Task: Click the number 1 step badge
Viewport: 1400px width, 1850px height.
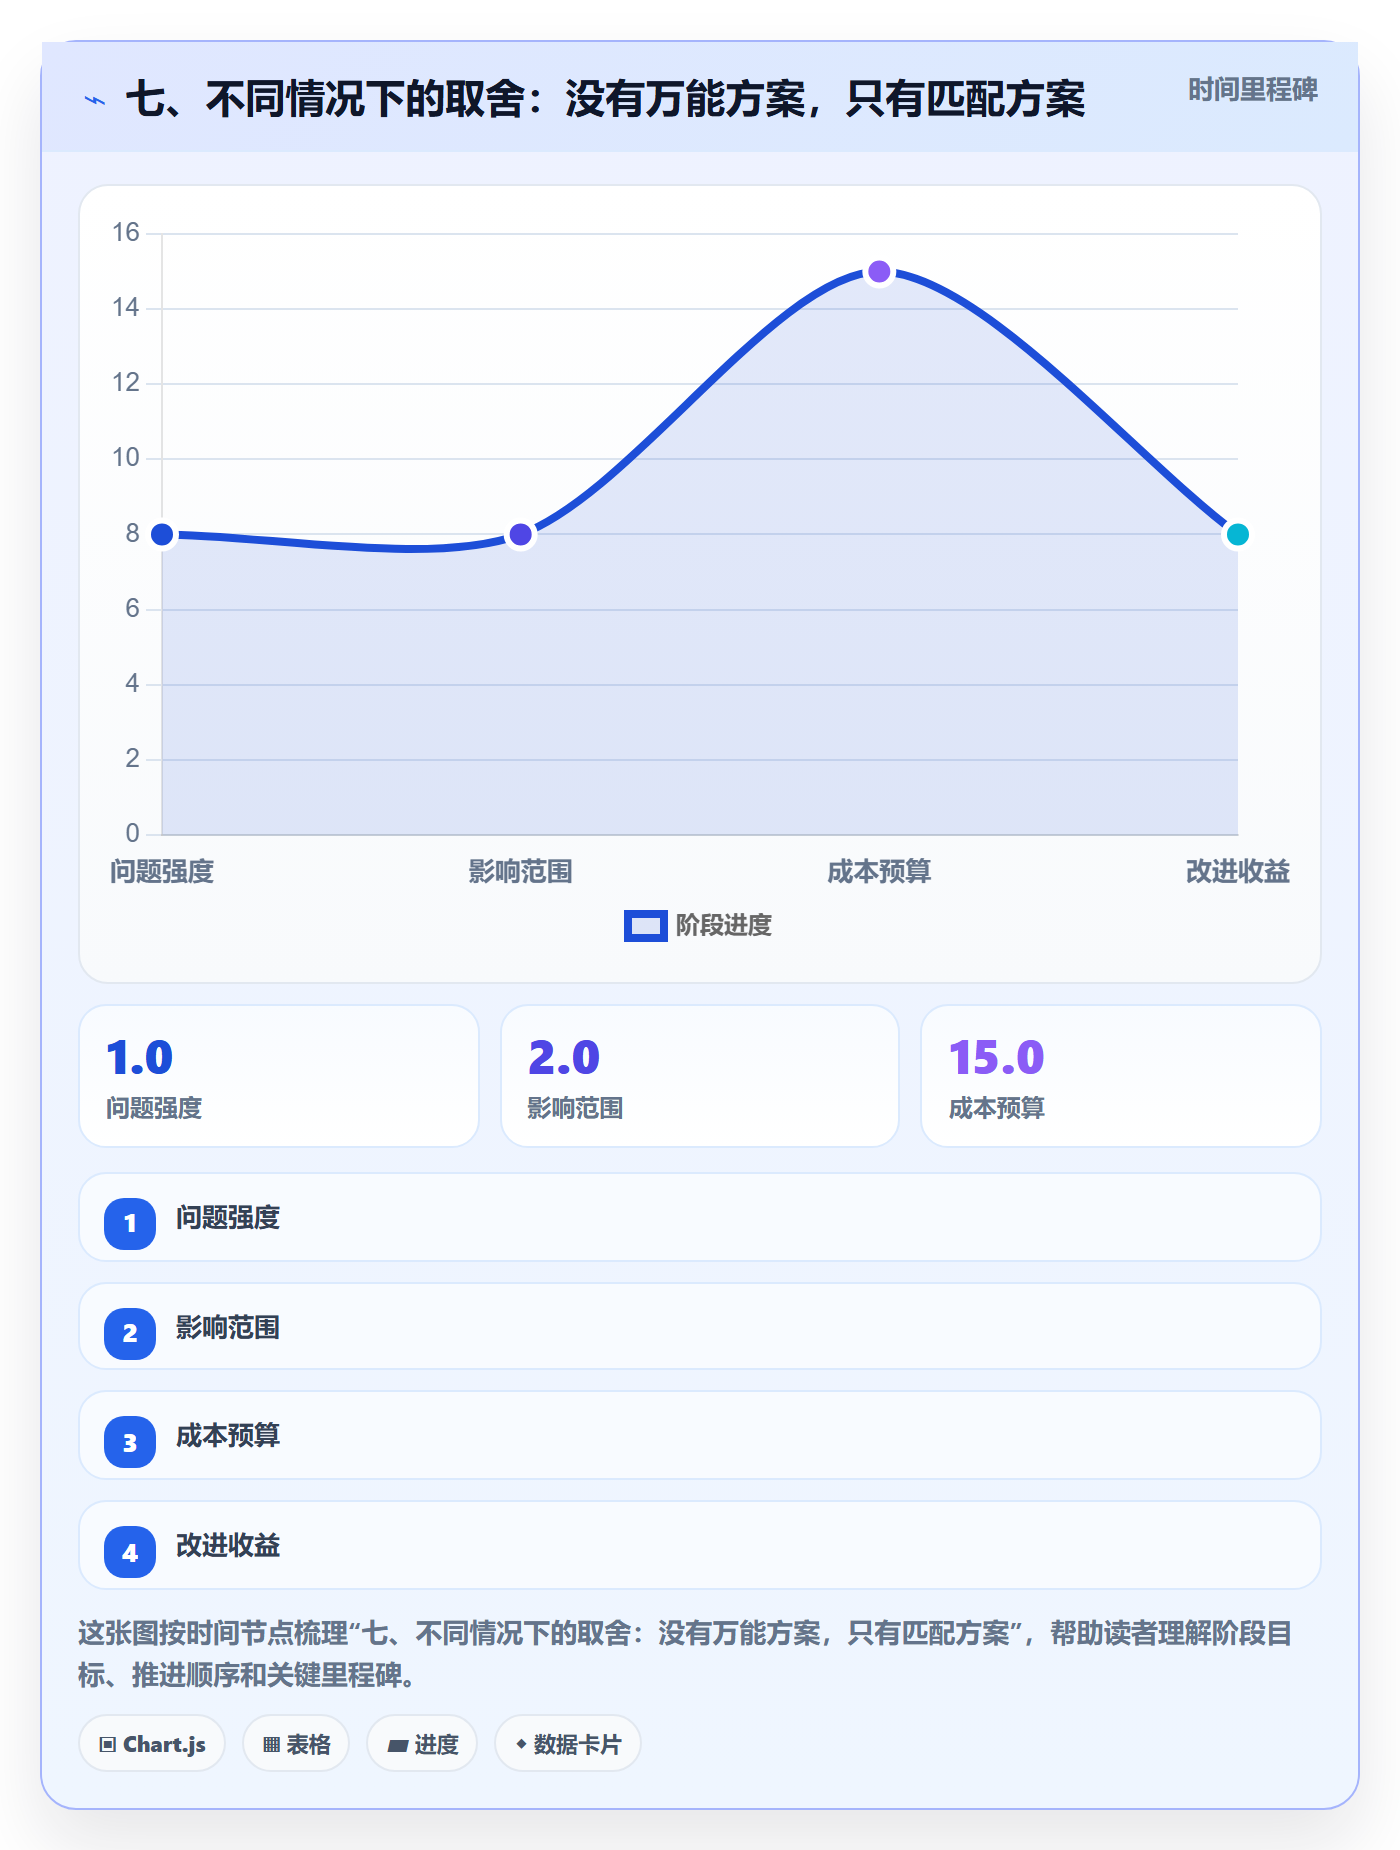Action: coord(130,1223)
